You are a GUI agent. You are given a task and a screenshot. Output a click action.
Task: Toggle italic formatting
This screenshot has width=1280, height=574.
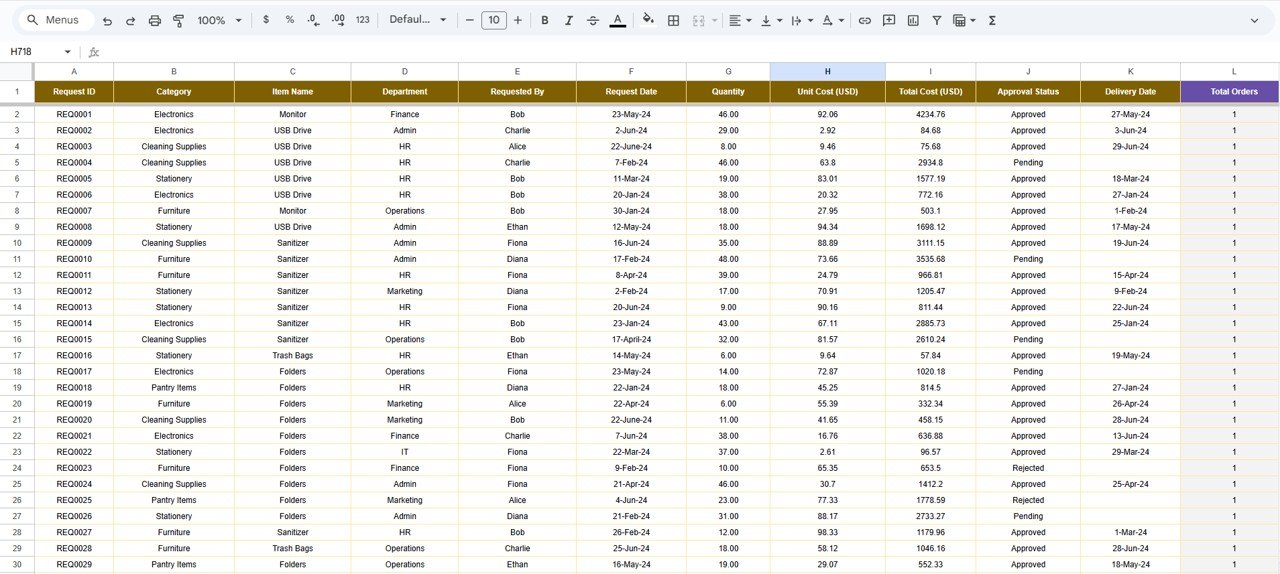tap(569, 20)
